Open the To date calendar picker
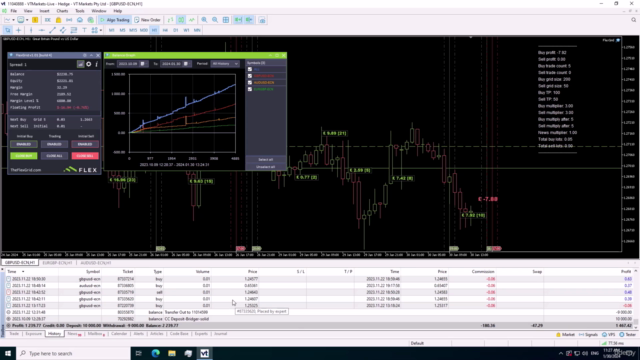 pos(186,64)
